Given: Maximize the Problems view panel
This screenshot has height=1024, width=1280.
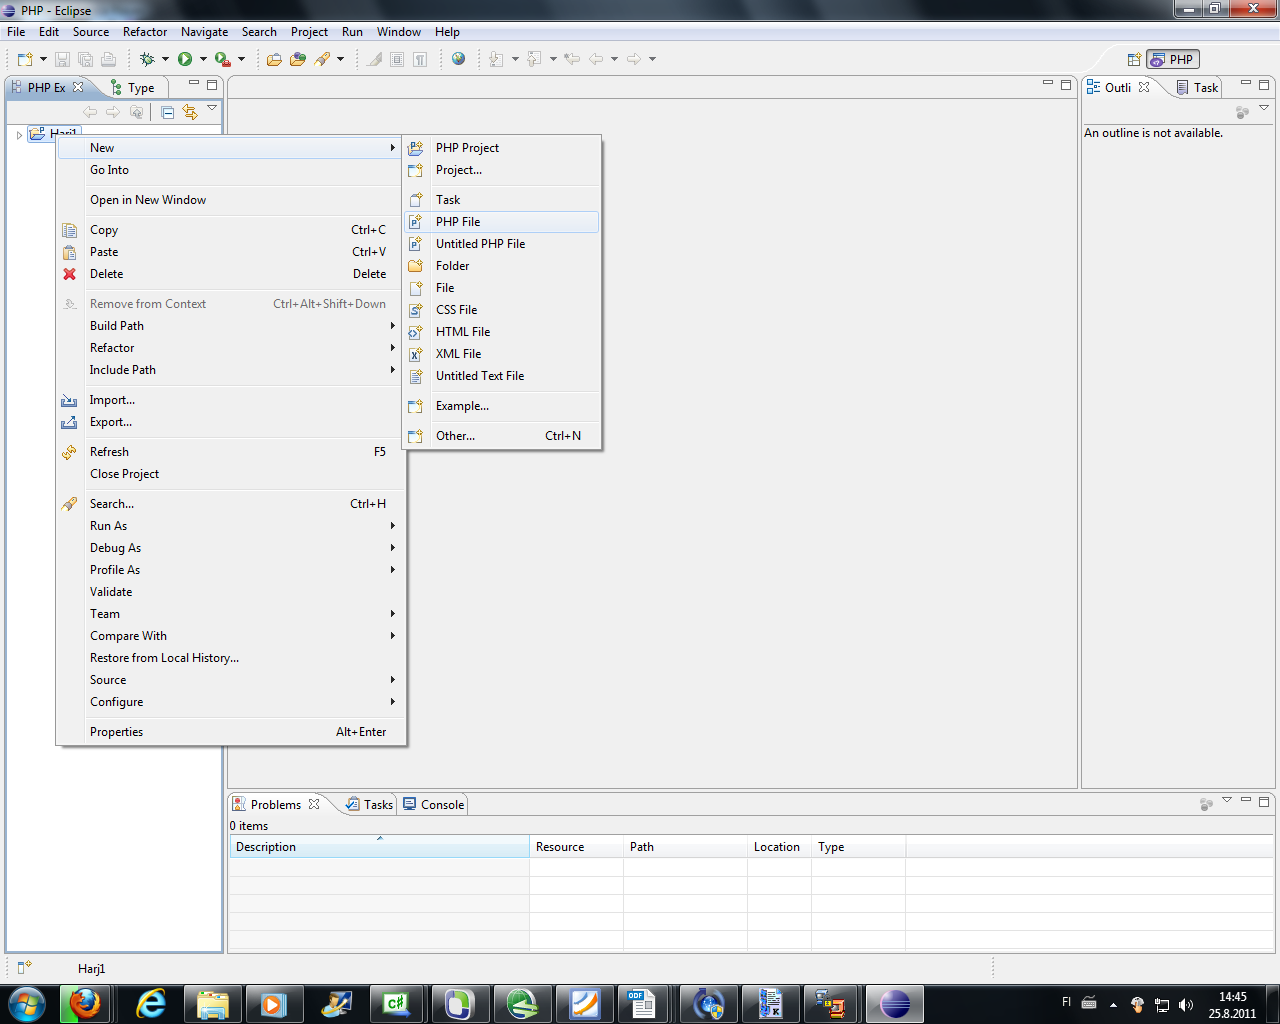Looking at the screenshot, I should pos(1264,801).
